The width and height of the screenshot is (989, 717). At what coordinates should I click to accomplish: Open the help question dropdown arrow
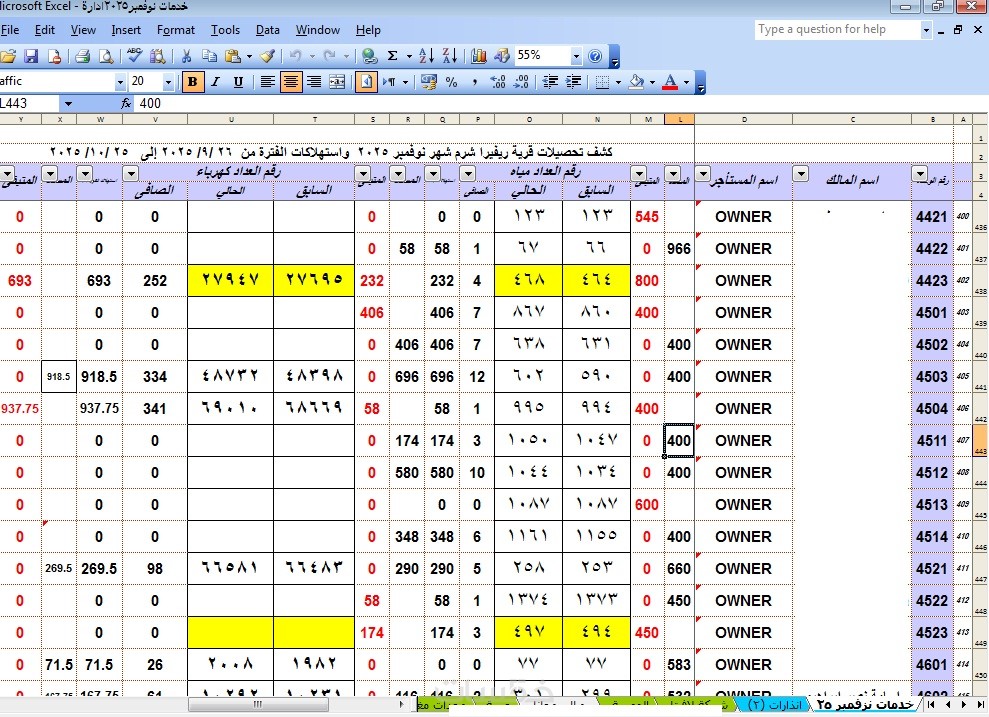click(x=926, y=30)
